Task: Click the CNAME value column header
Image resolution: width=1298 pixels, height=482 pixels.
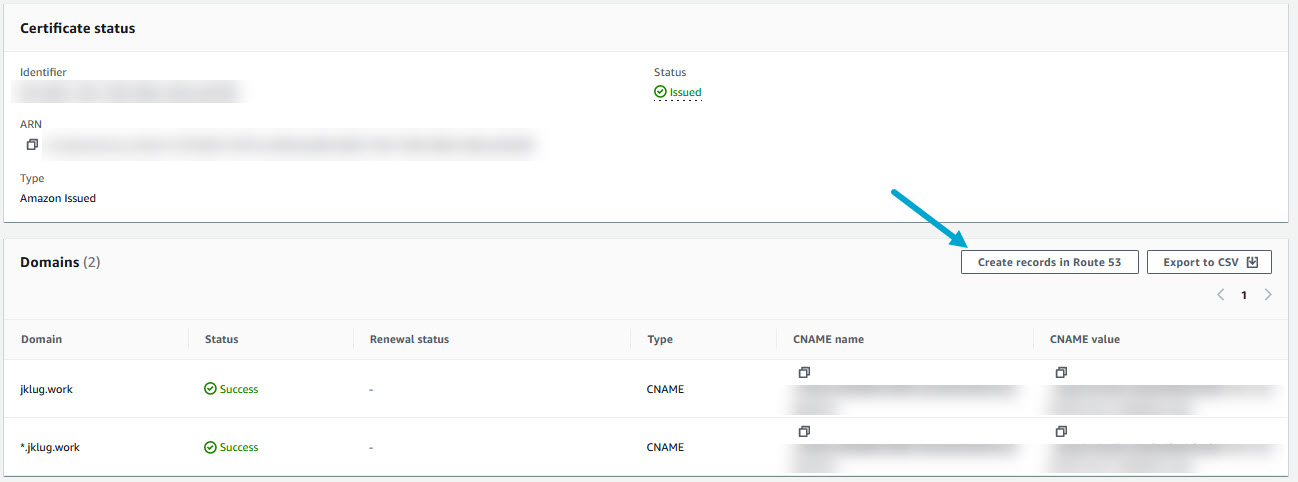Action: [1084, 339]
